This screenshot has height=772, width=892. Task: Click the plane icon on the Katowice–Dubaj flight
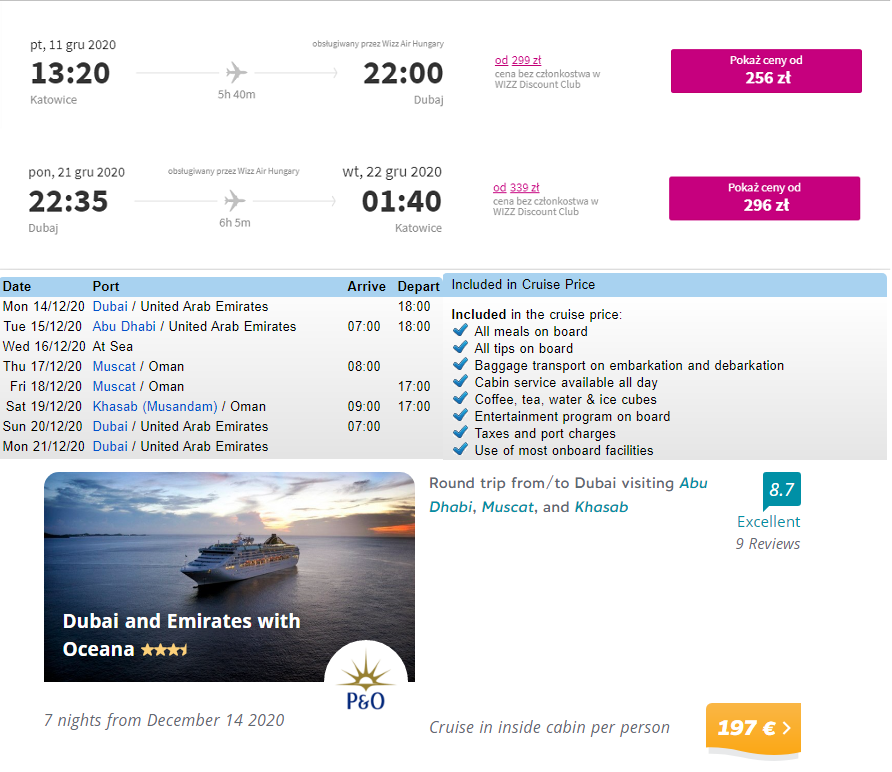tap(236, 73)
